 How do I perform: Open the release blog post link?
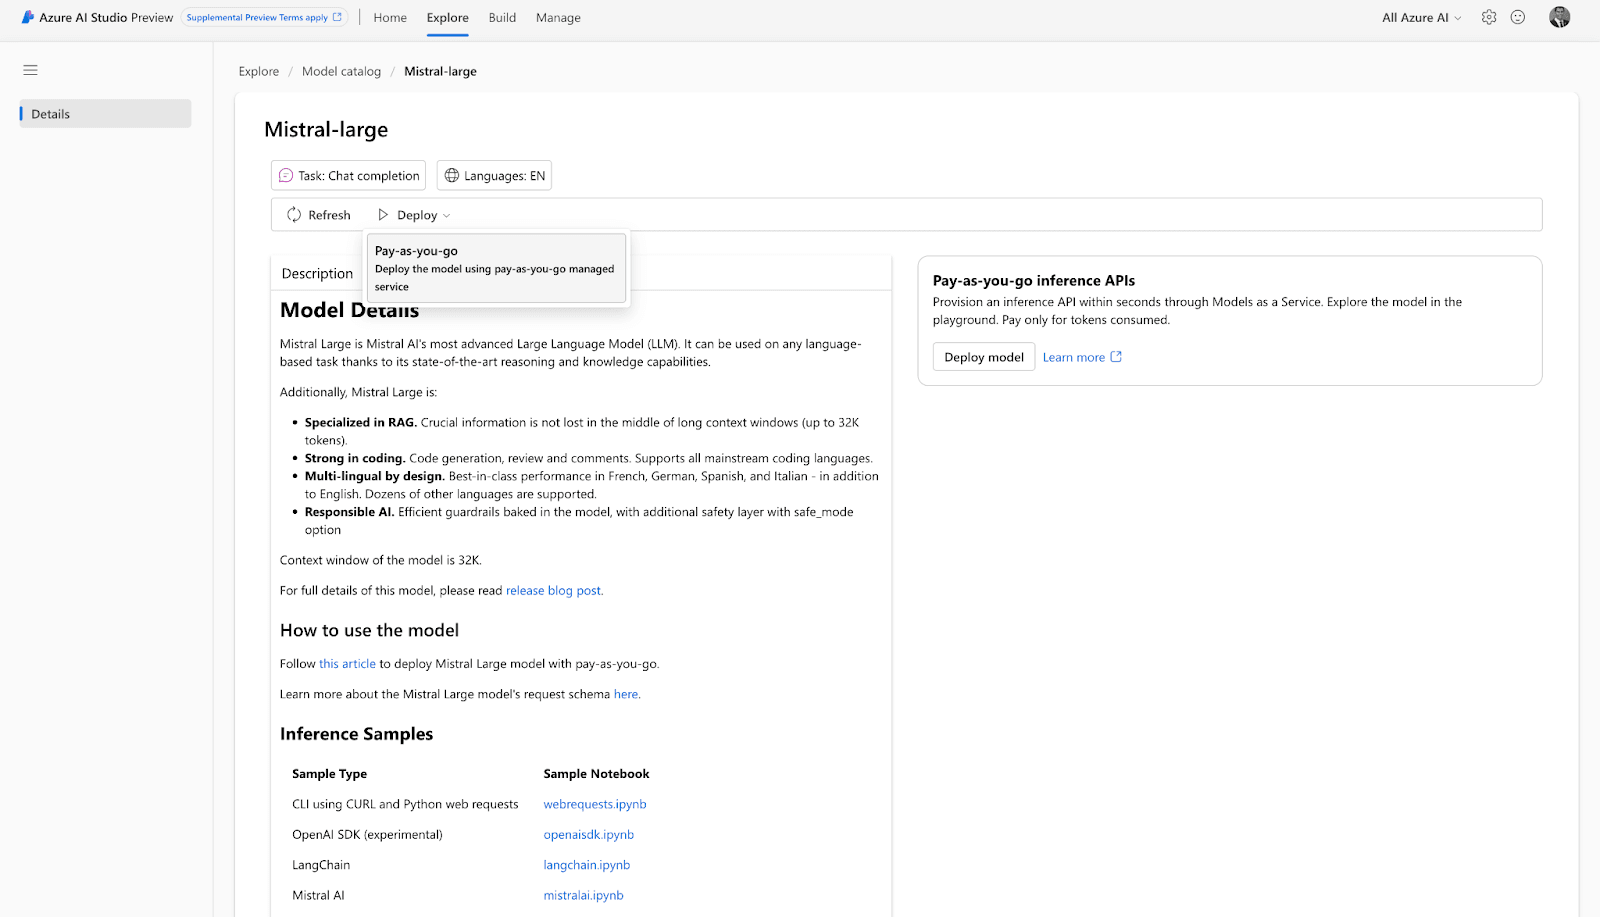point(554,591)
